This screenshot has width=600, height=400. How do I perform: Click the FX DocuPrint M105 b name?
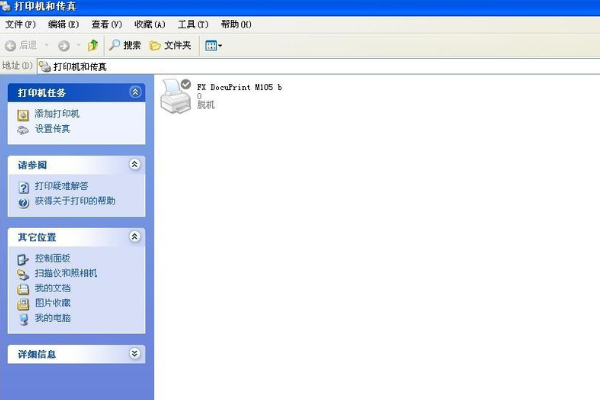click(239, 87)
